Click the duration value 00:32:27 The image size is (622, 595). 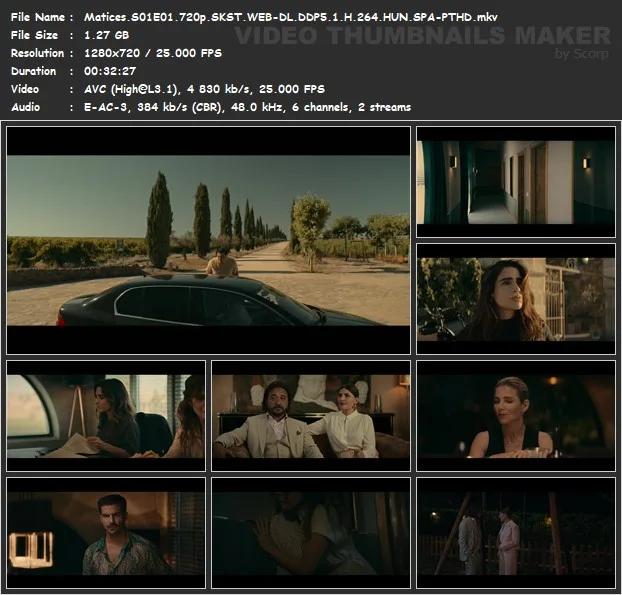[110, 71]
